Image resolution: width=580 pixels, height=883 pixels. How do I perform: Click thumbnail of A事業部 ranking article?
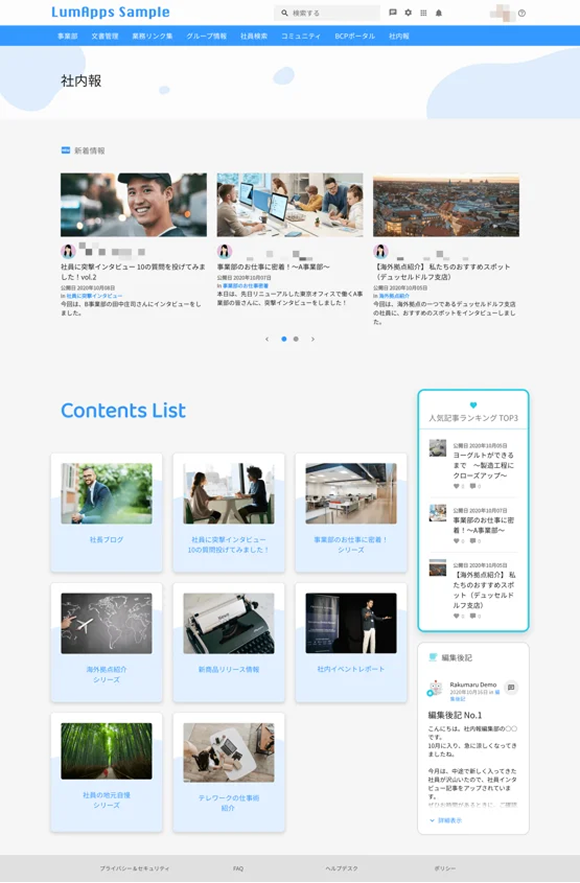[x=438, y=512]
